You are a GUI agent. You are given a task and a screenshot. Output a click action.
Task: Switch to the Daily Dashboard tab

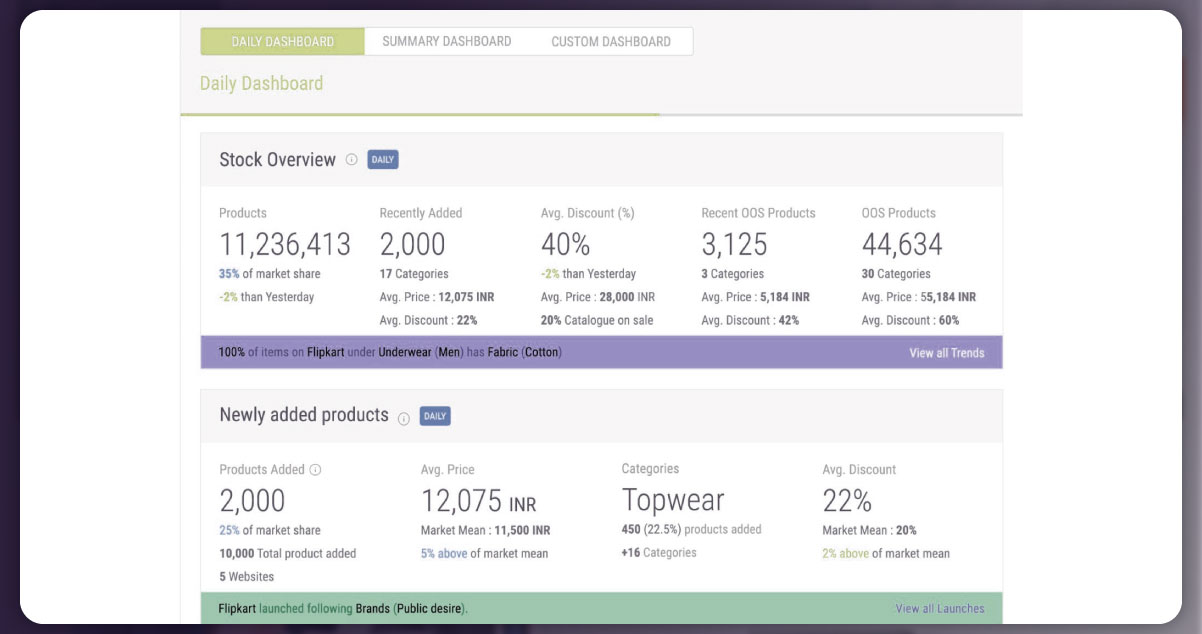point(283,42)
